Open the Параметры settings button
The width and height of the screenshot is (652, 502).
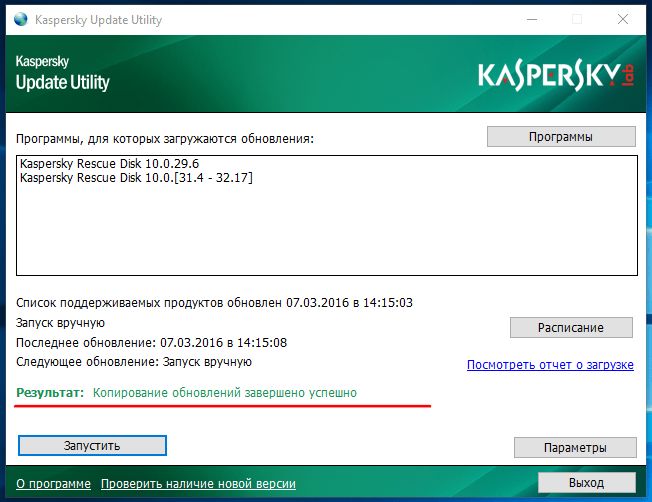coord(575,448)
